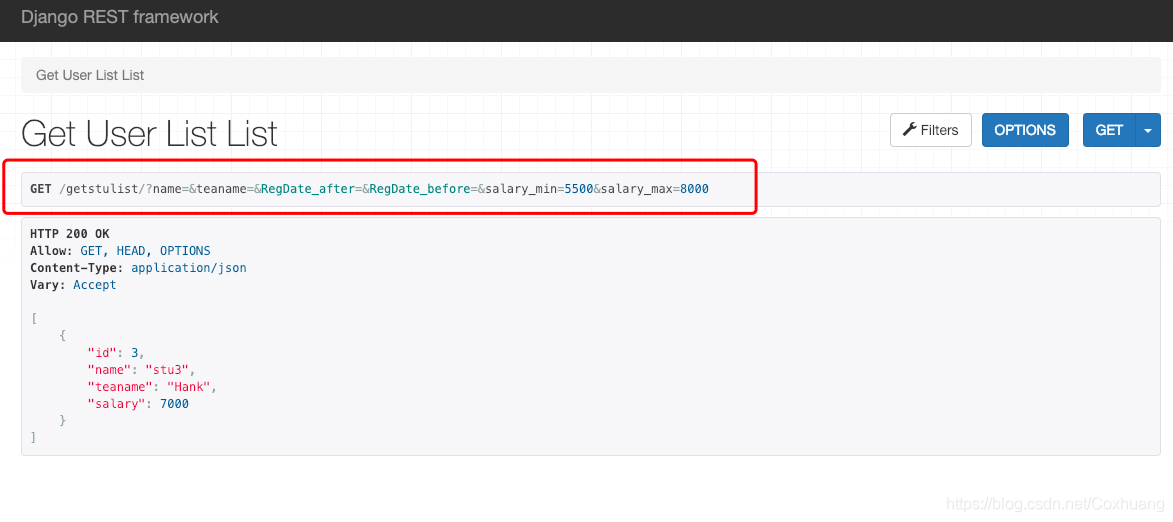The image size is (1173, 522).
Task: Click the "teaname": "Hank" line
Action: [153, 387]
